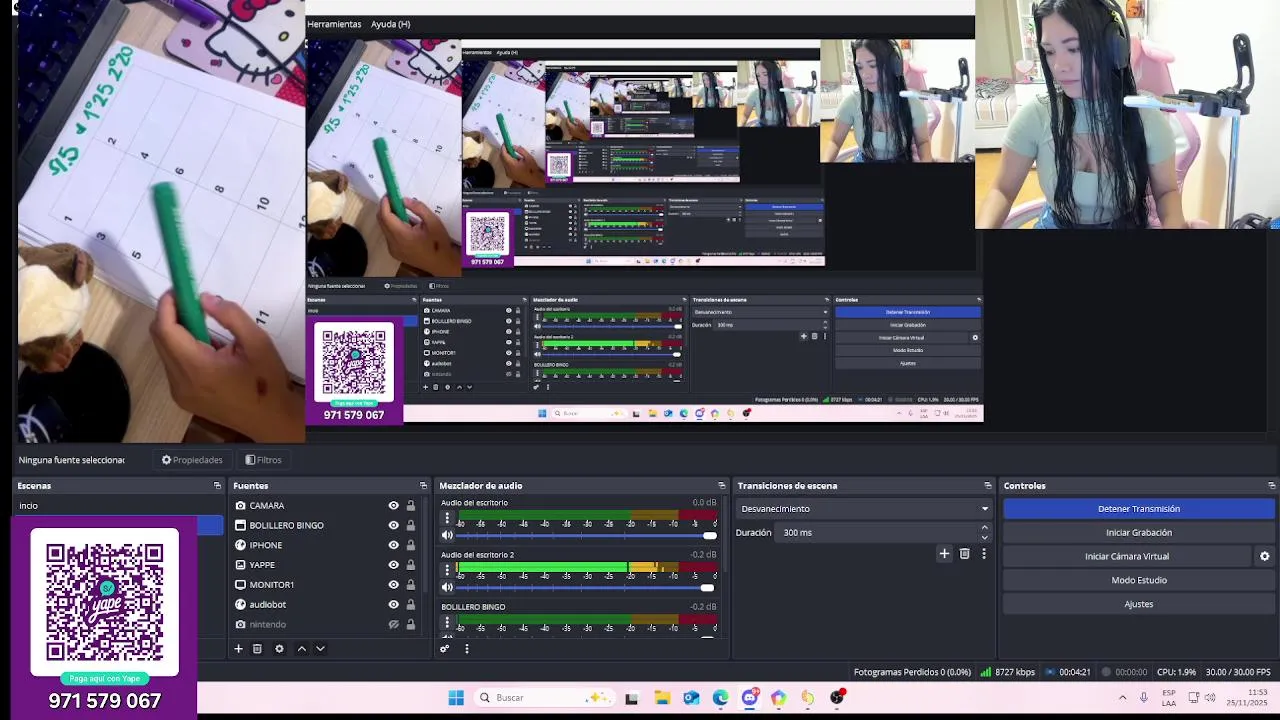Open Audio del escritorio options menu
The height and width of the screenshot is (720, 1280).
click(447, 518)
